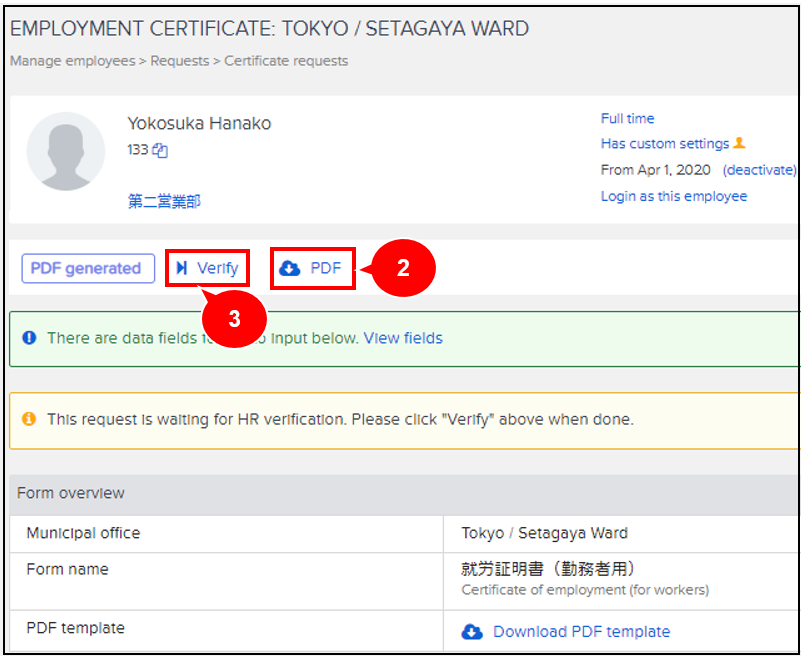Click the deactivate link beside the start date

pyautogui.click(x=759, y=170)
